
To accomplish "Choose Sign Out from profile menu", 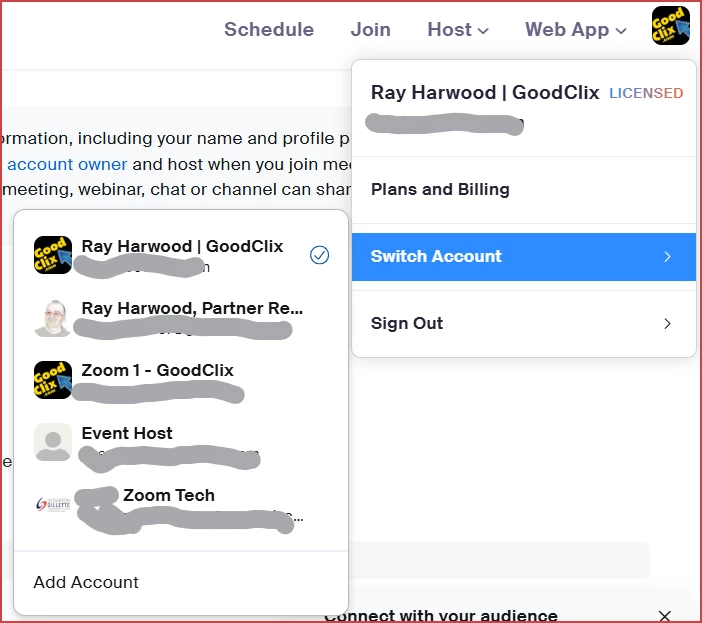I will click(x=524, y=323).
